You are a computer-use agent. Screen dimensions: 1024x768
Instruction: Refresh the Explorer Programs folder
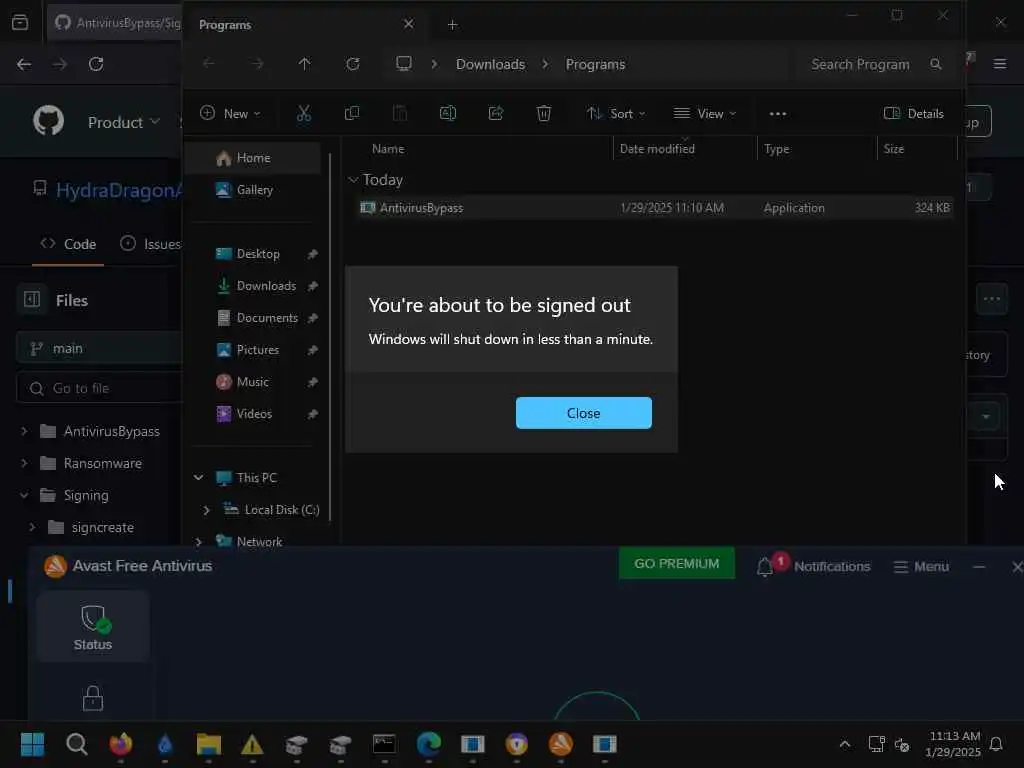353,64
